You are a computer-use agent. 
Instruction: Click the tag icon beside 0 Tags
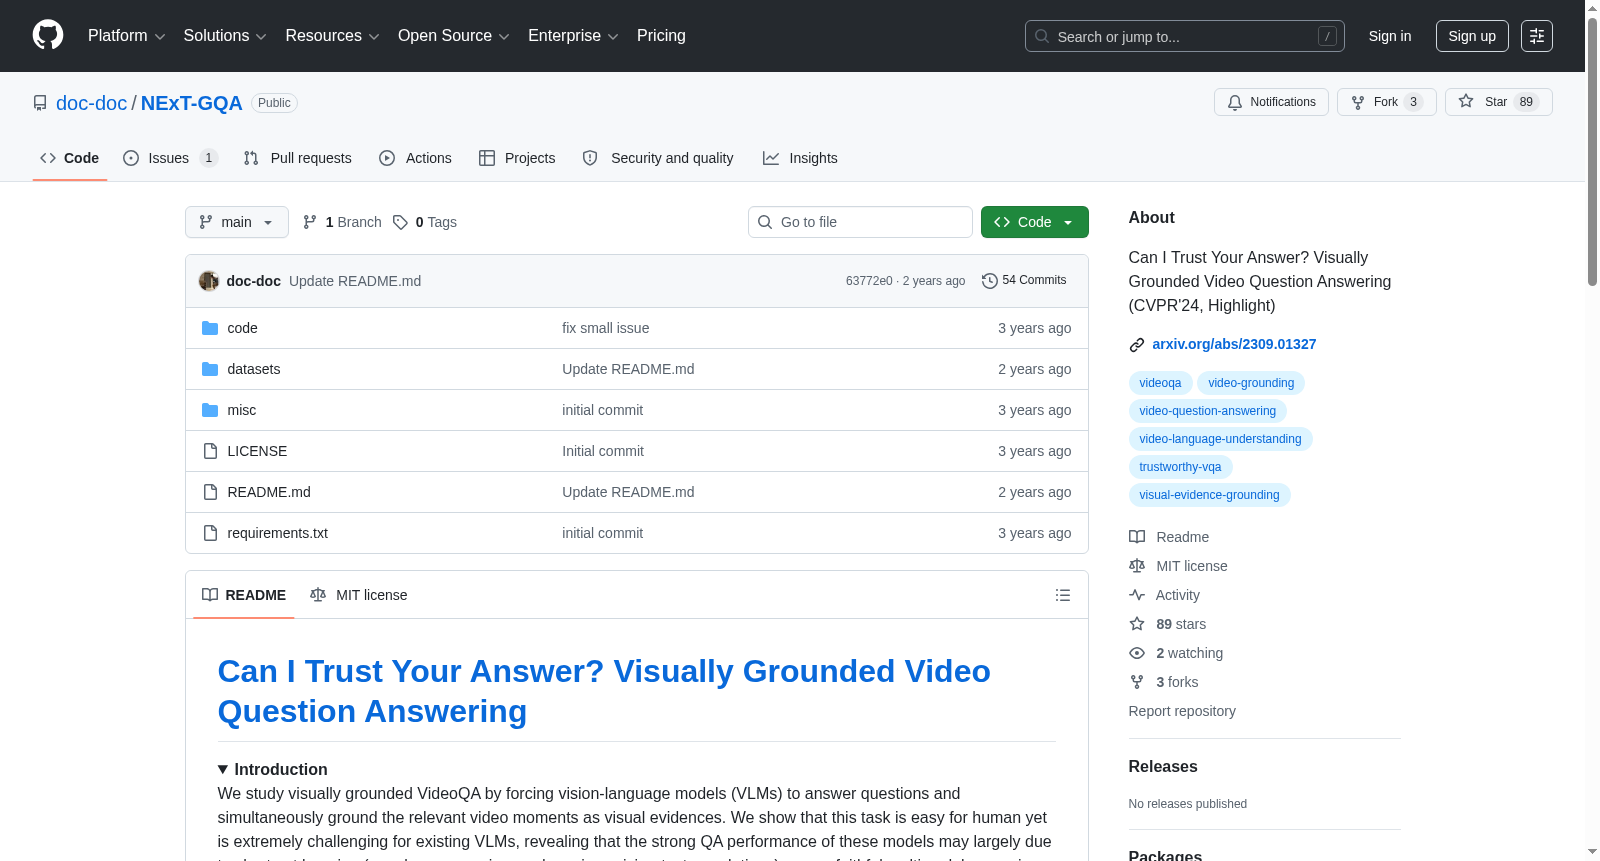400,222
